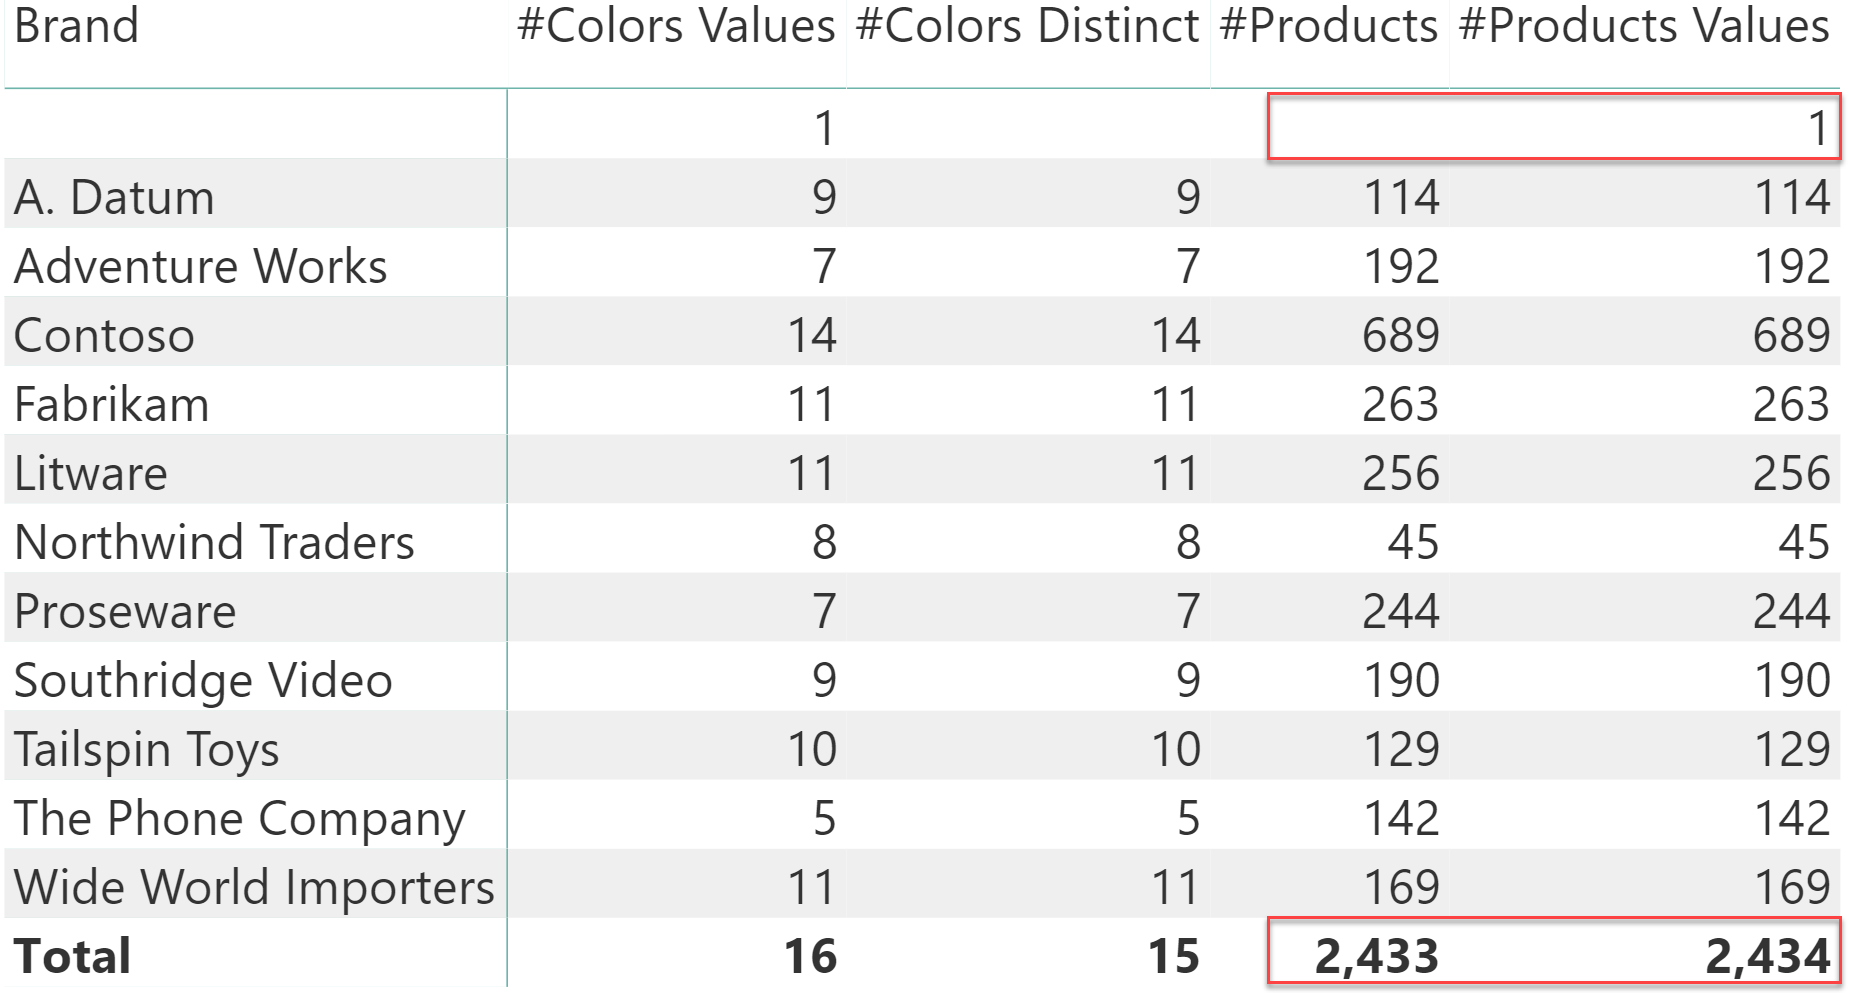Image resolution: width=1849 pixels, height=993 pixels.
Task: Click the Brand column header
Action: 76,26
